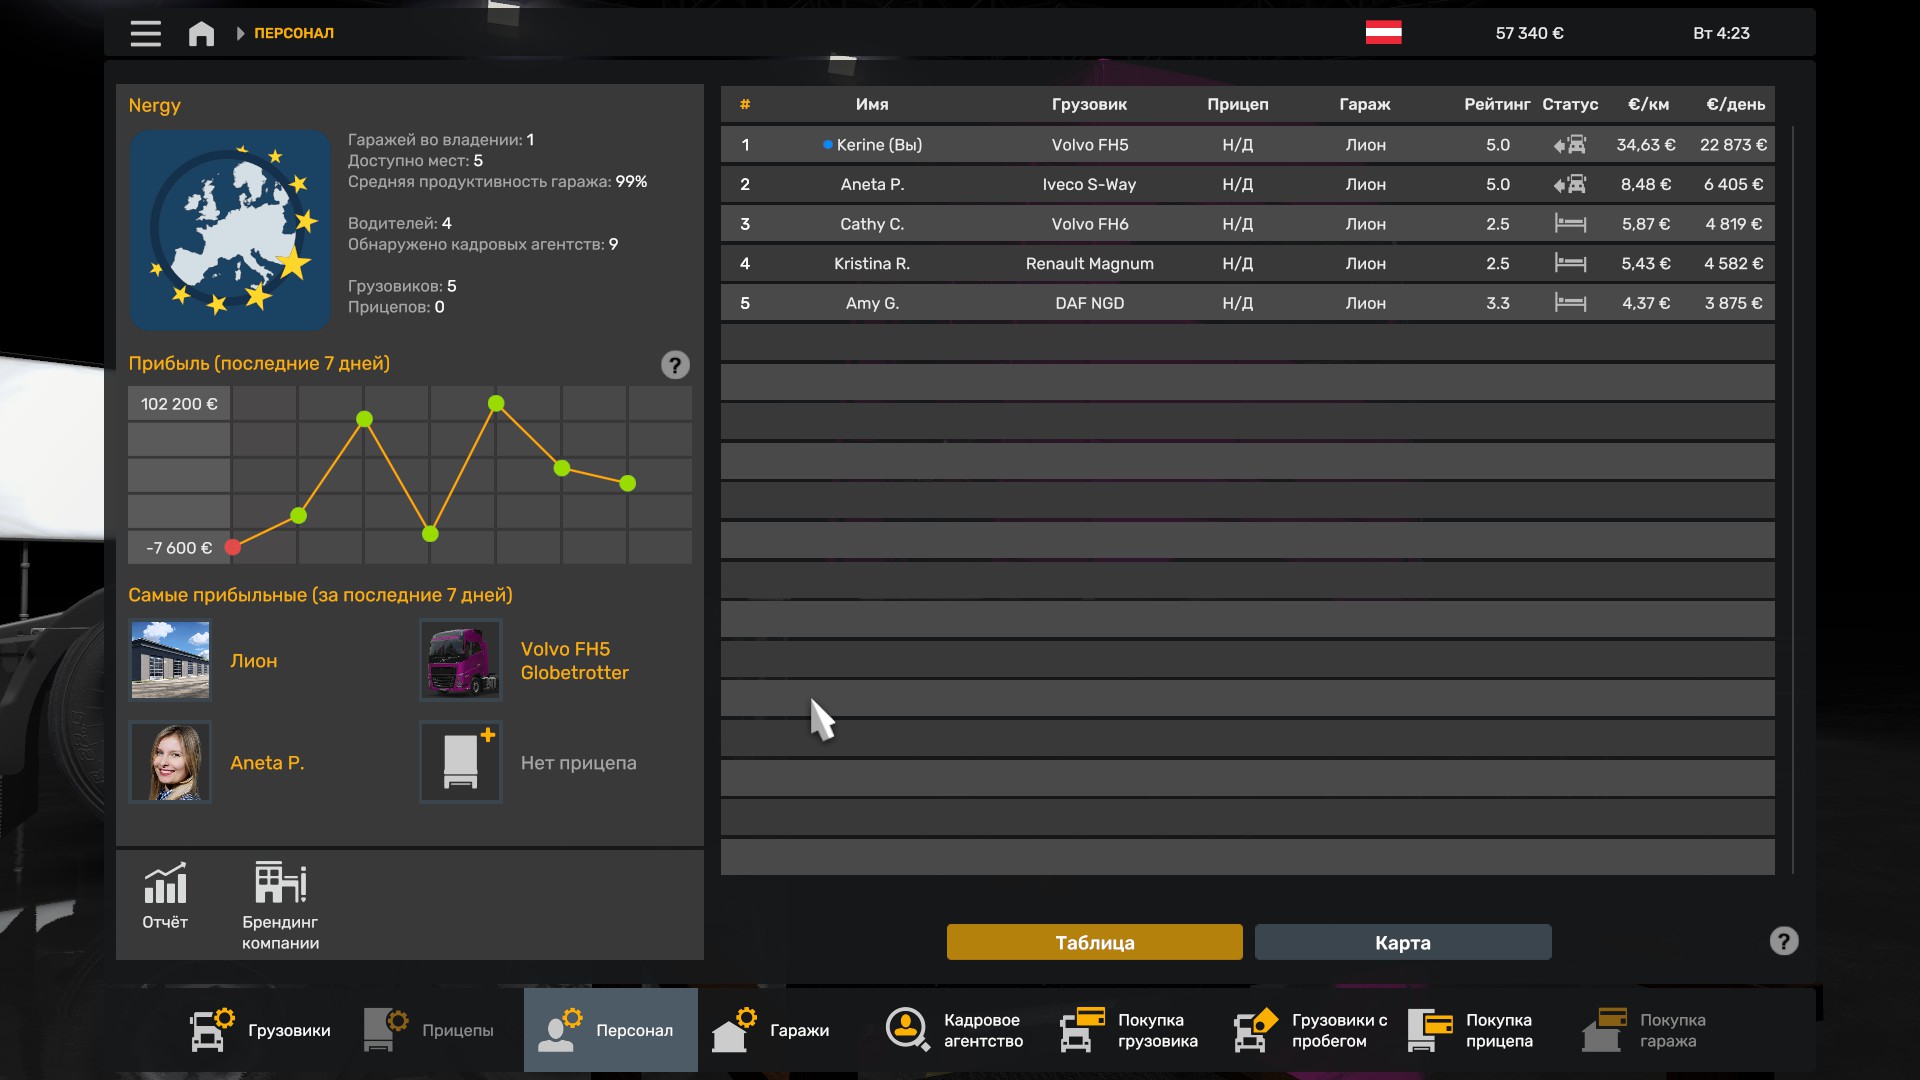The width and height of the screenshot is (1920, 1080).
Task: Open the hamburger main menu
Action: pyautogui.click(x=145, y=33)
